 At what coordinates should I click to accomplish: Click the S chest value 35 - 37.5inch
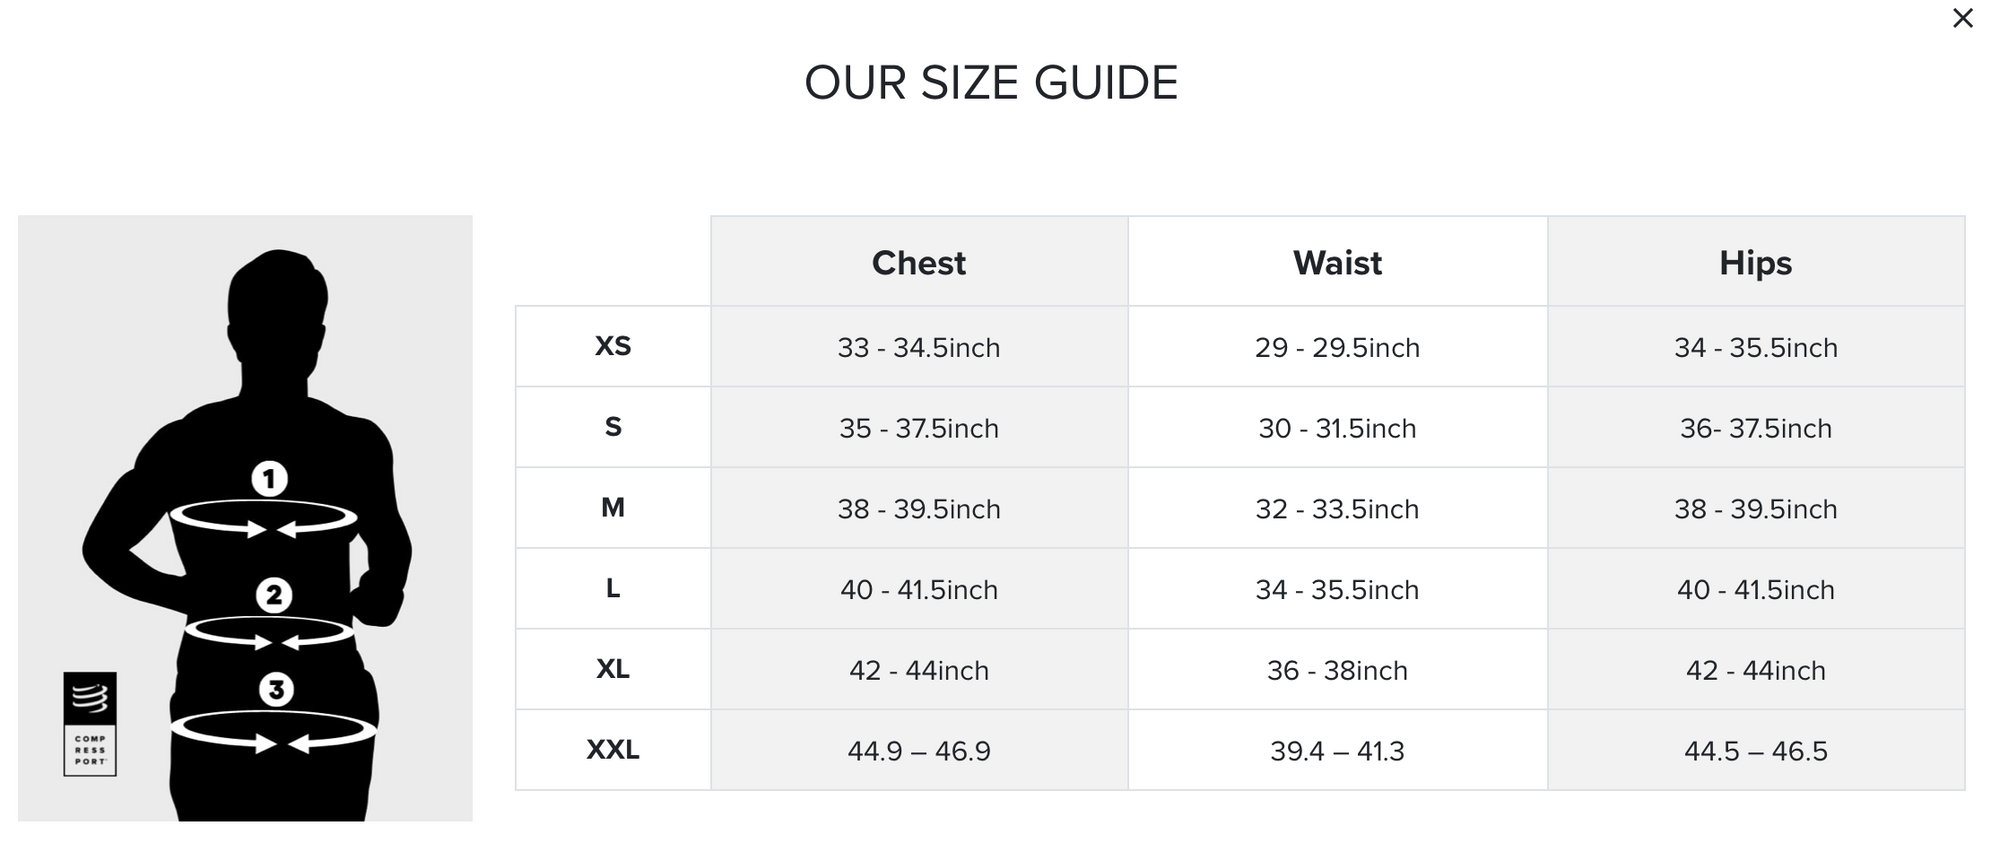click(x=918, y=428)
